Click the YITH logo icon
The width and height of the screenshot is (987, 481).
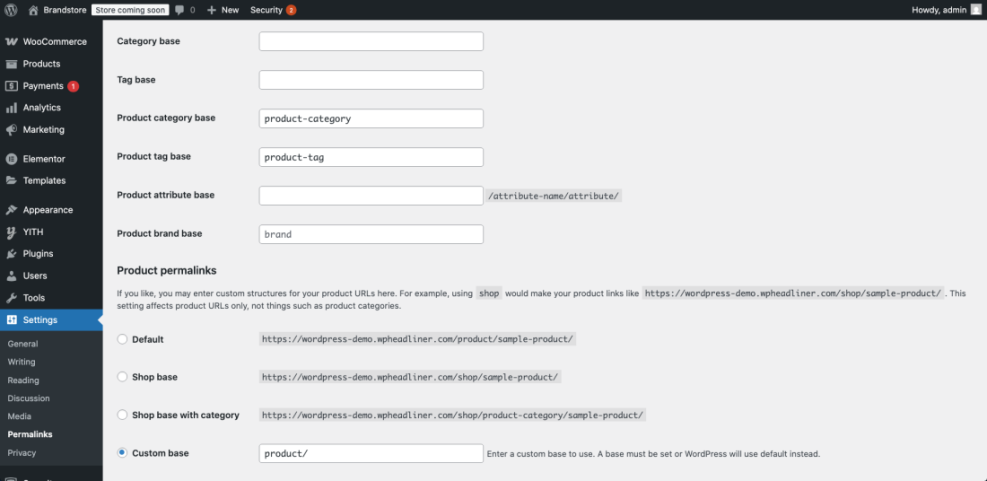[11, 232]
